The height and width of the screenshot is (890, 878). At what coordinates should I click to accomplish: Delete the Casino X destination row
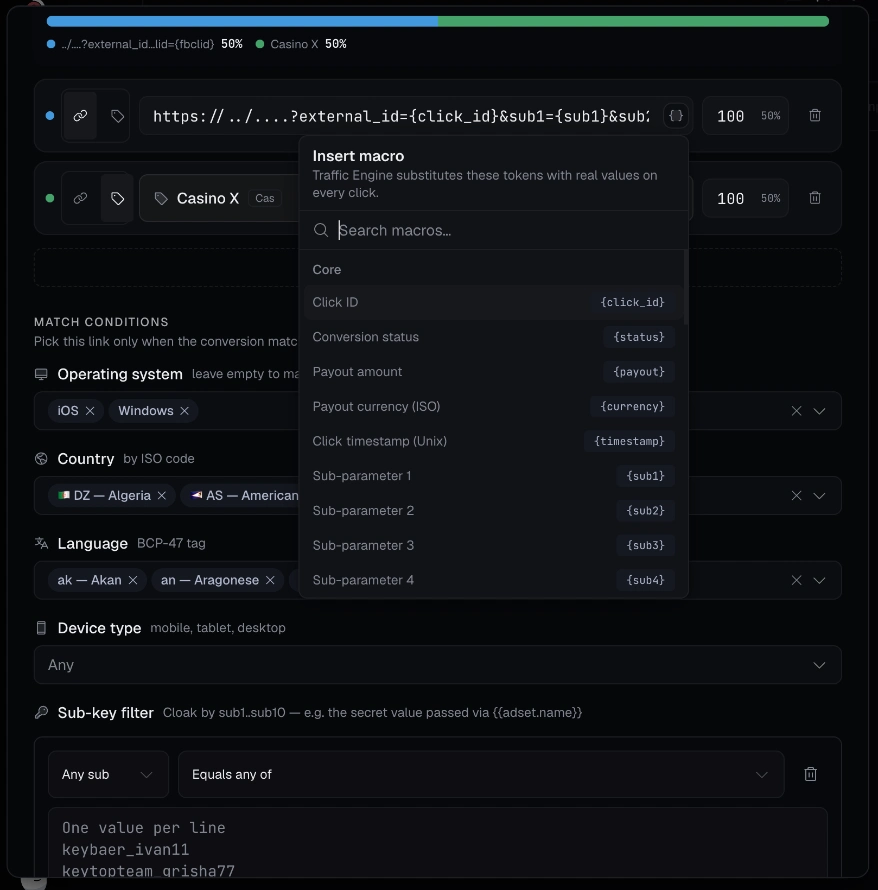click(x=814, y=198)
